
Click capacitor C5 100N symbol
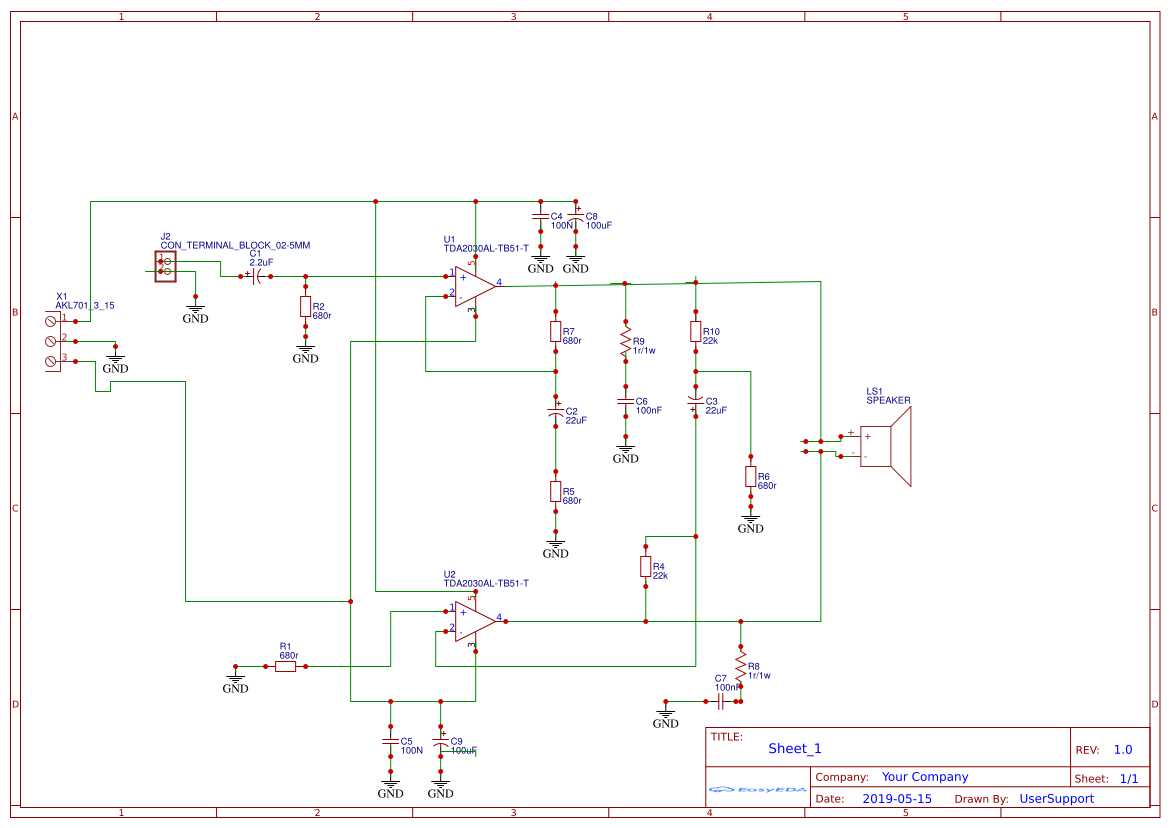pyautogui.click(x=390, y=741)
